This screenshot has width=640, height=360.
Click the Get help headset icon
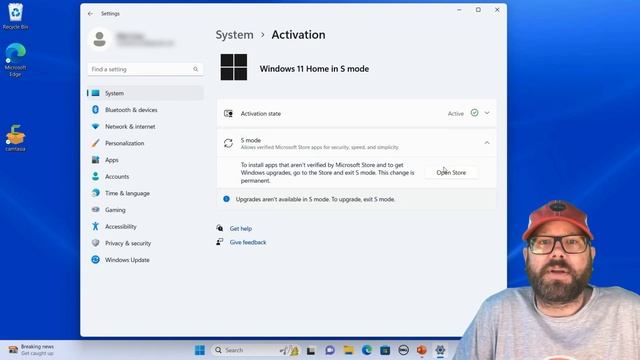(x=220, y=228)
